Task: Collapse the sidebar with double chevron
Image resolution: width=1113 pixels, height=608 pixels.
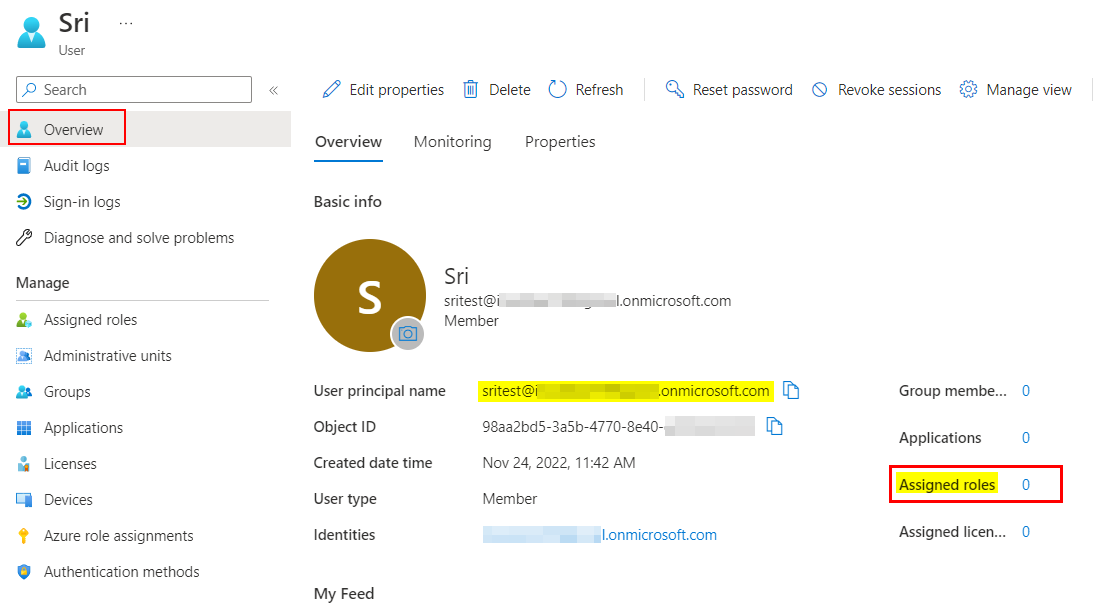Action: (273, 90)
